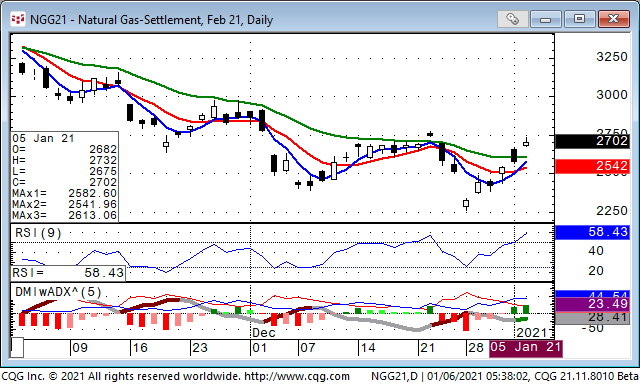640x384 pixels.
Task: Click the DMIwADX^(5) study label
Action: coord(58,292)
